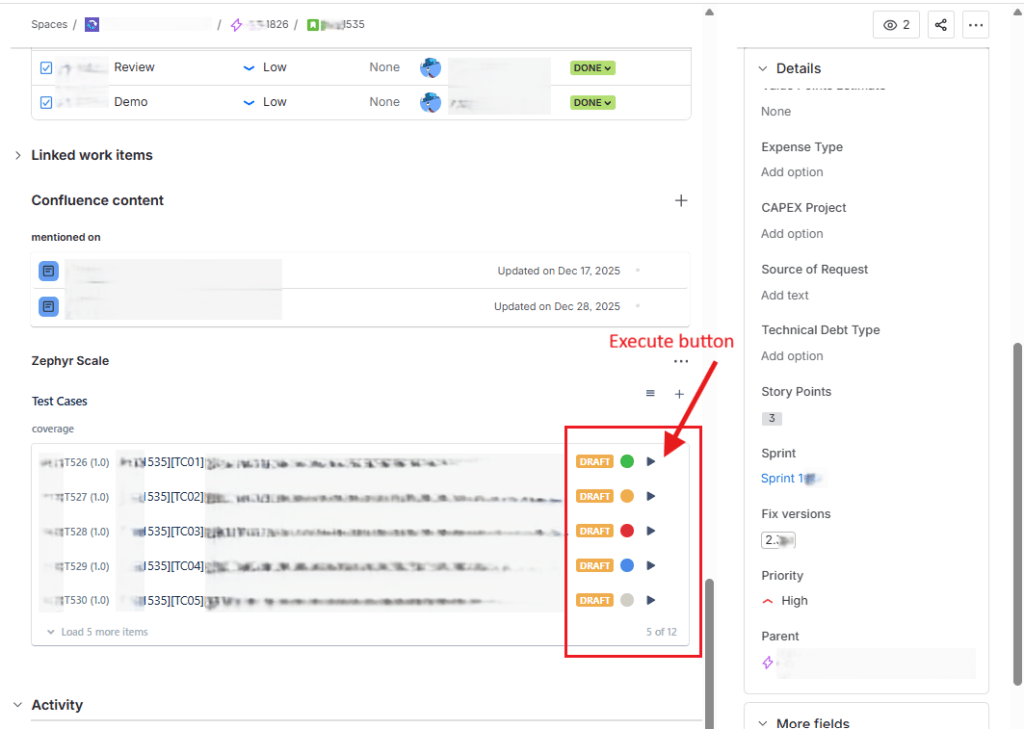
Task: Load 5 more test case items
Action: (x=98, y=631)
